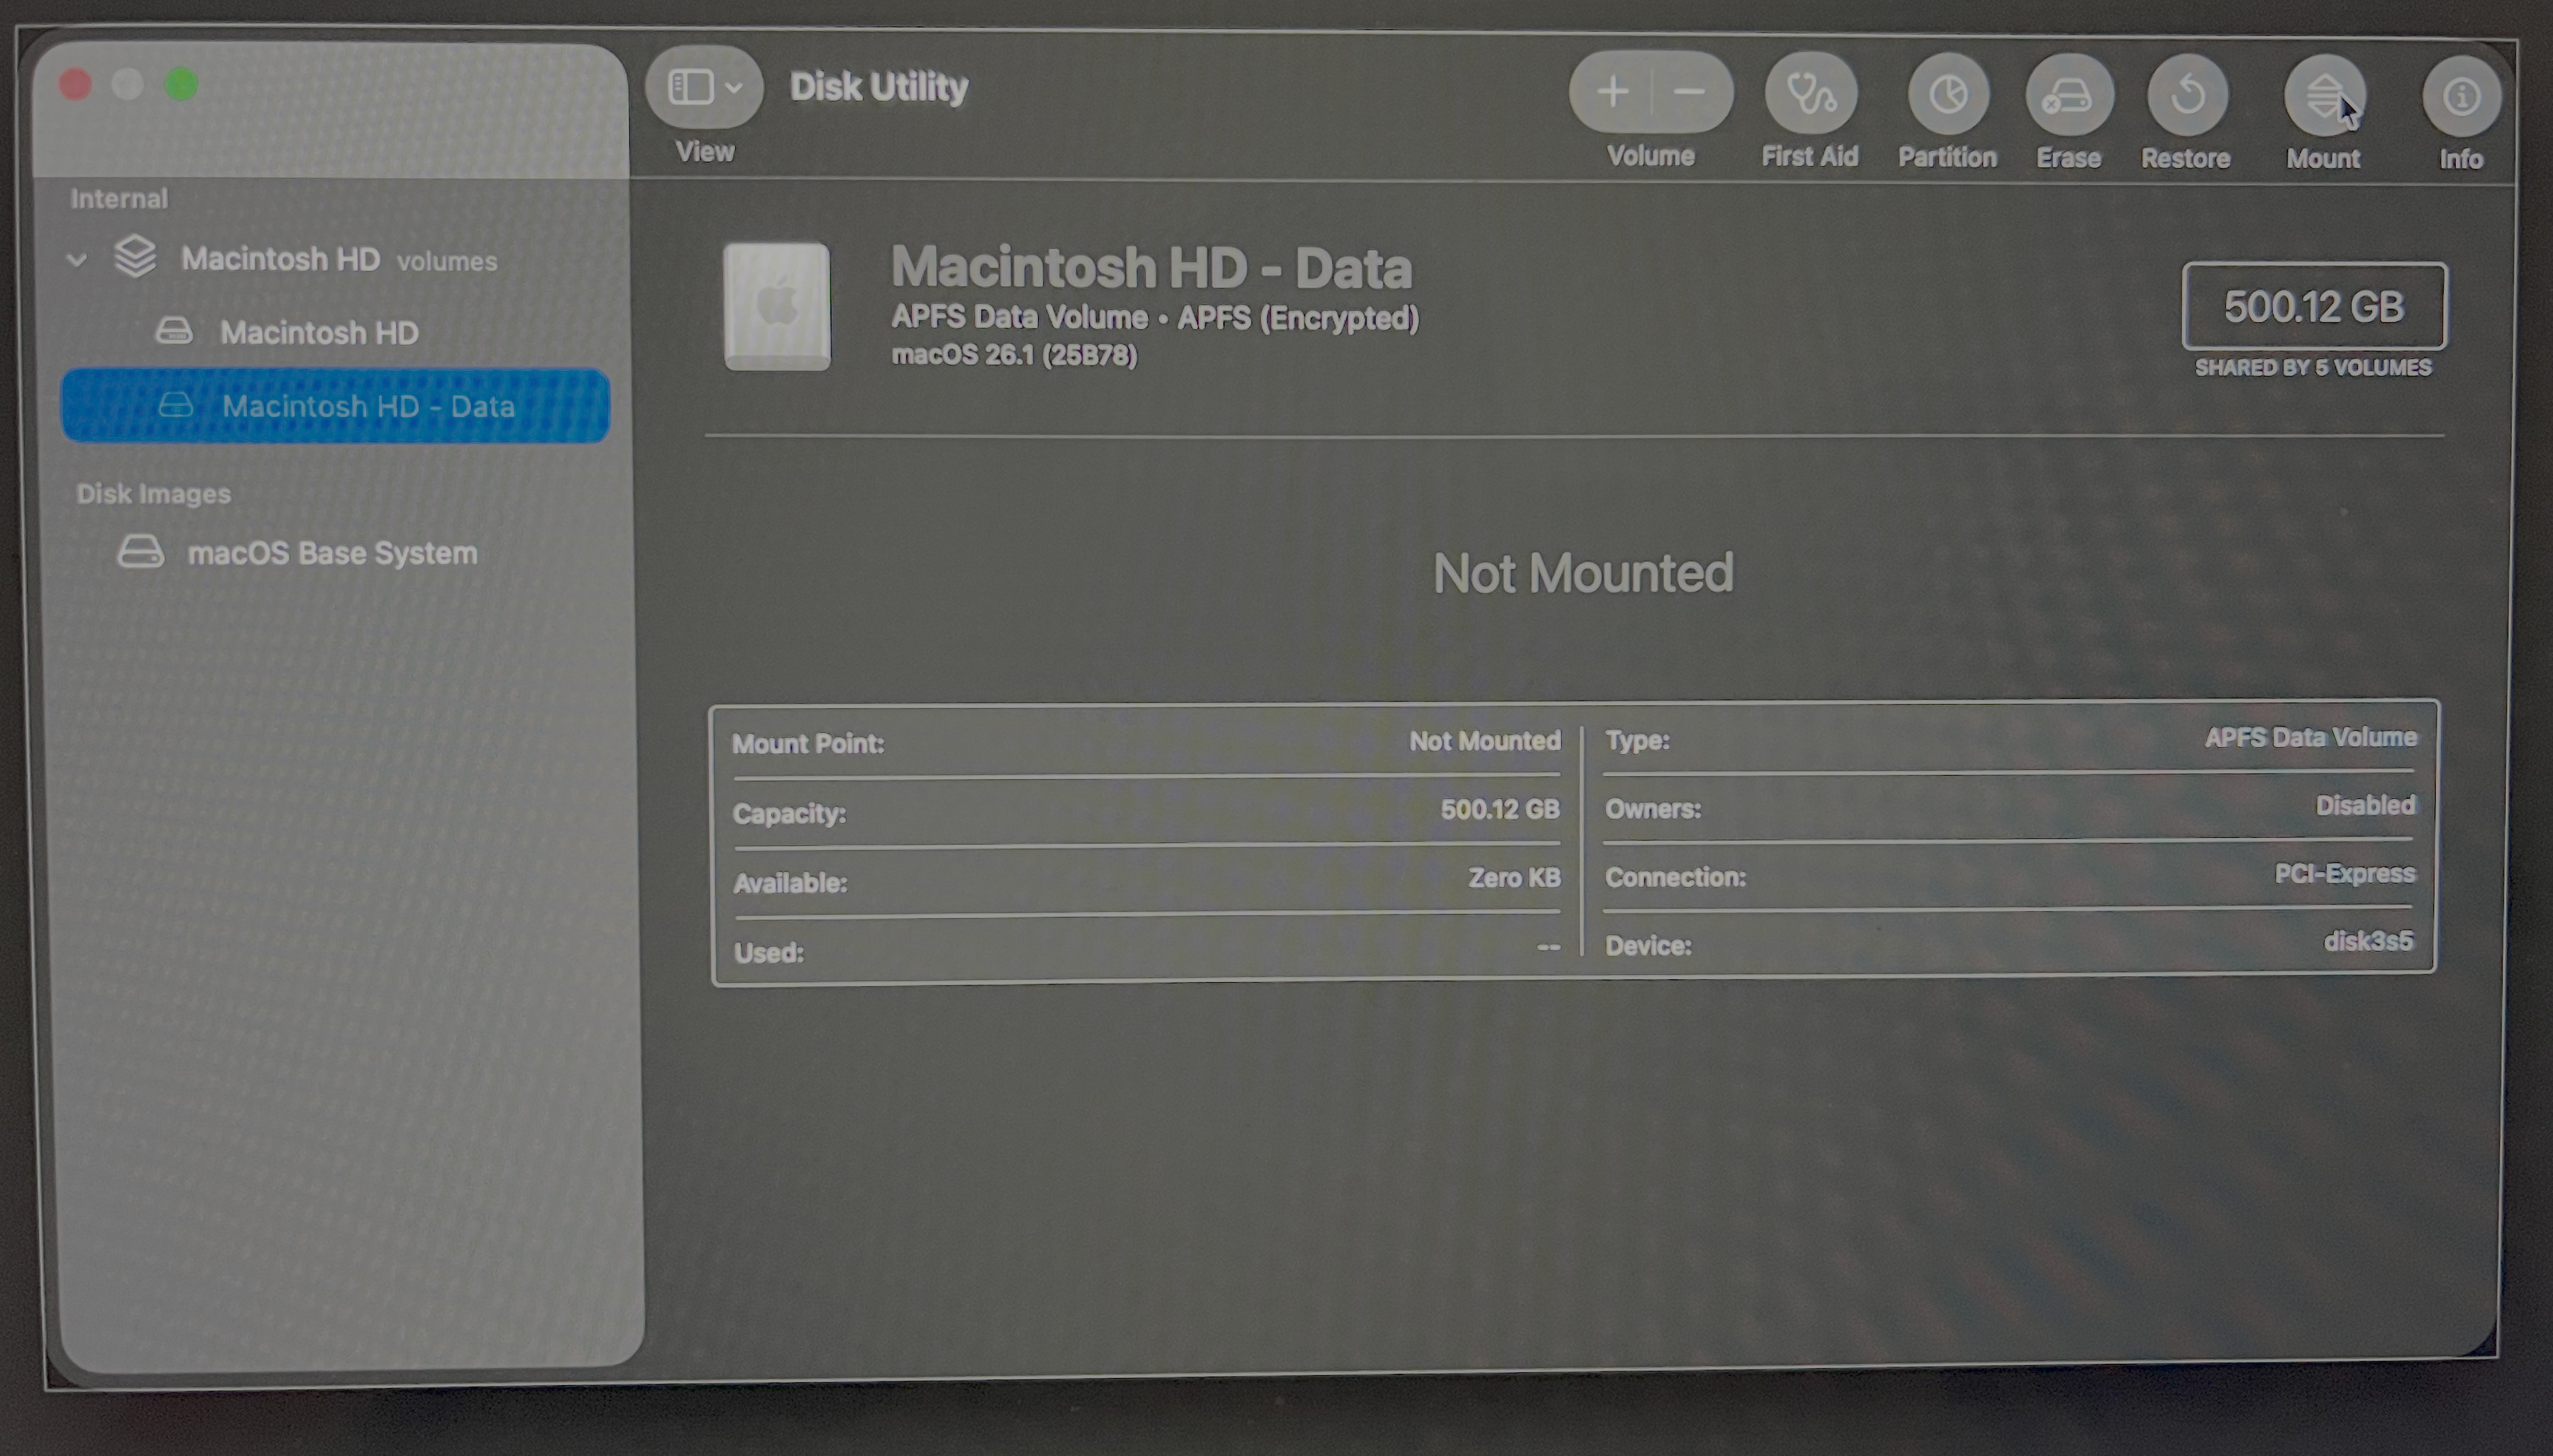Select macOS Base System under Disk Images

click(x=333, y=551)
